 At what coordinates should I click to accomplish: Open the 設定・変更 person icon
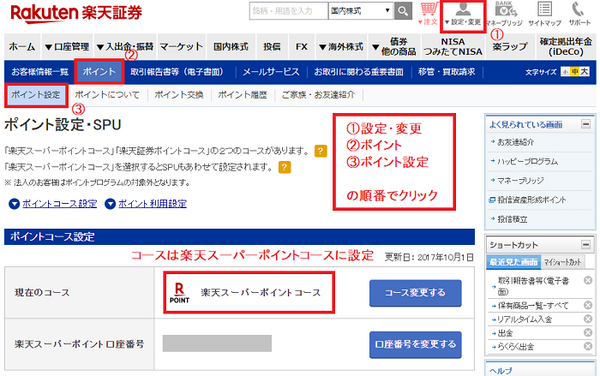click(463, 8)
